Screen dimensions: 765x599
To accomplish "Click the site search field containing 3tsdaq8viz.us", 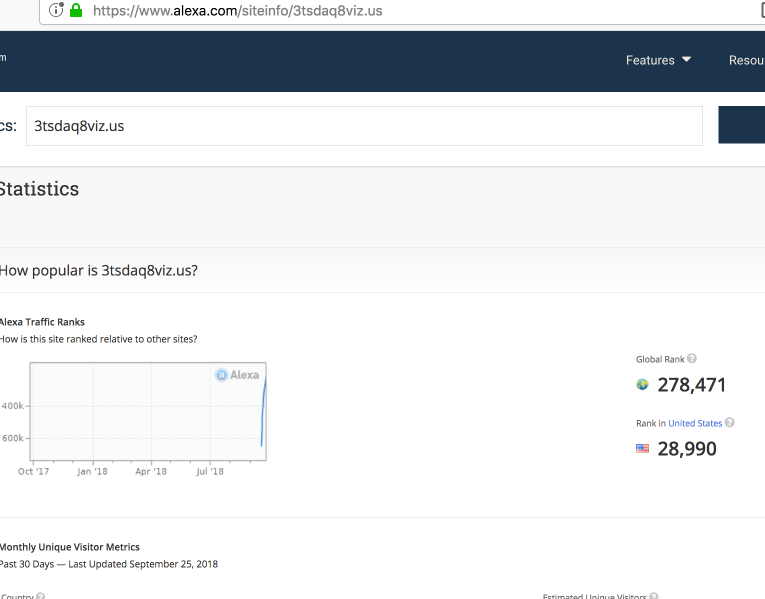I will (x=364, y=126).
